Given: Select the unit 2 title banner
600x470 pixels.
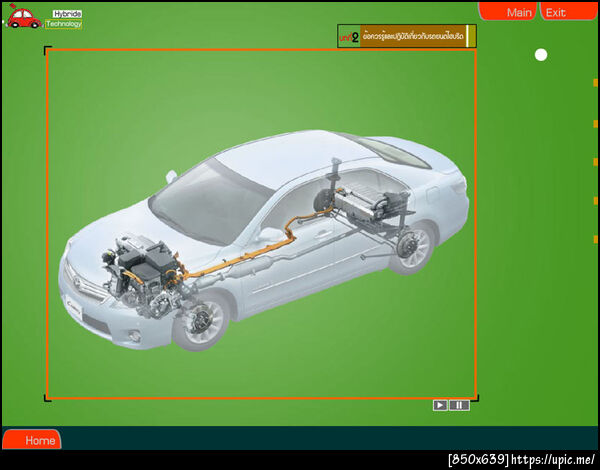Looking at the screenshot, I should pos(407,36).
